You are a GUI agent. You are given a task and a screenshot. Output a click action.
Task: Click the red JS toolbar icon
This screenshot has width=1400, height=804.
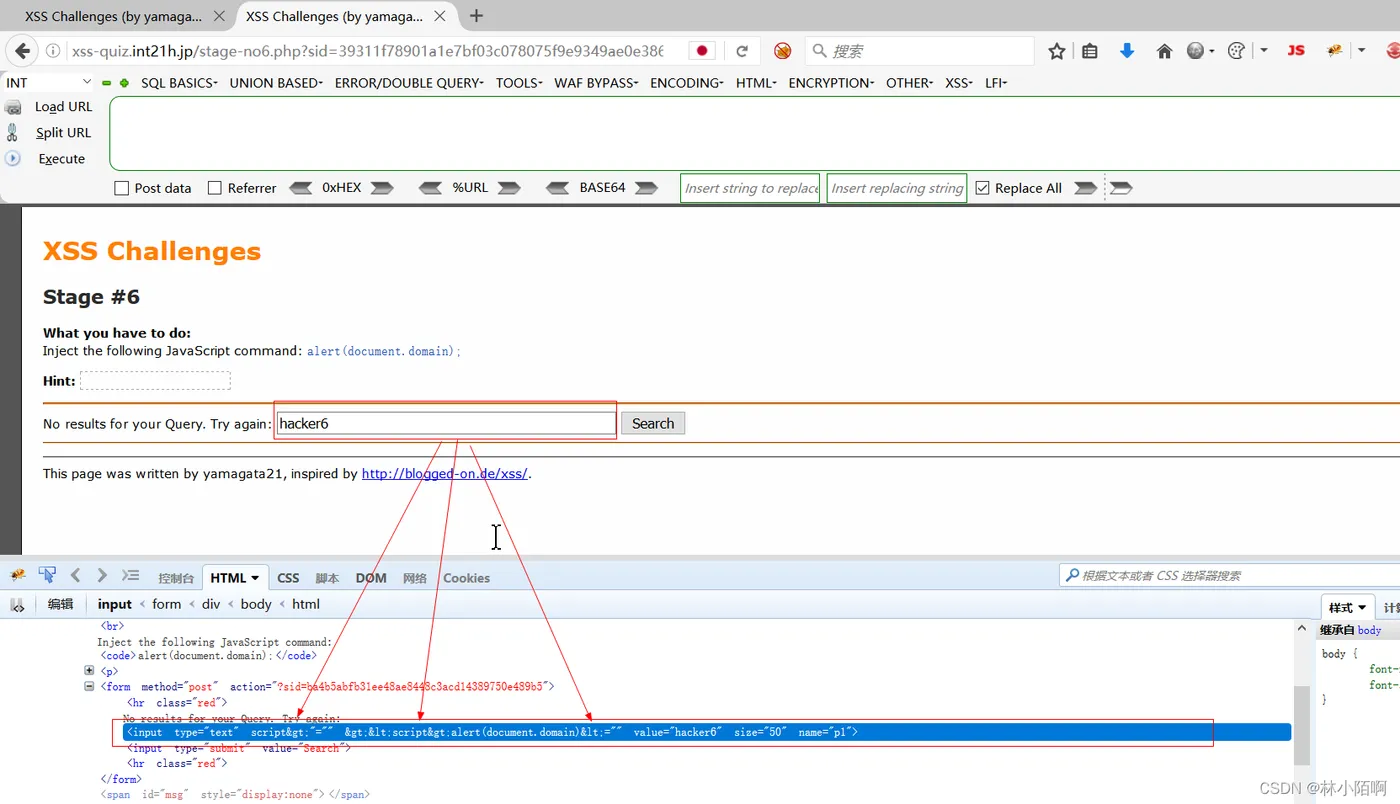[1296, 50]
